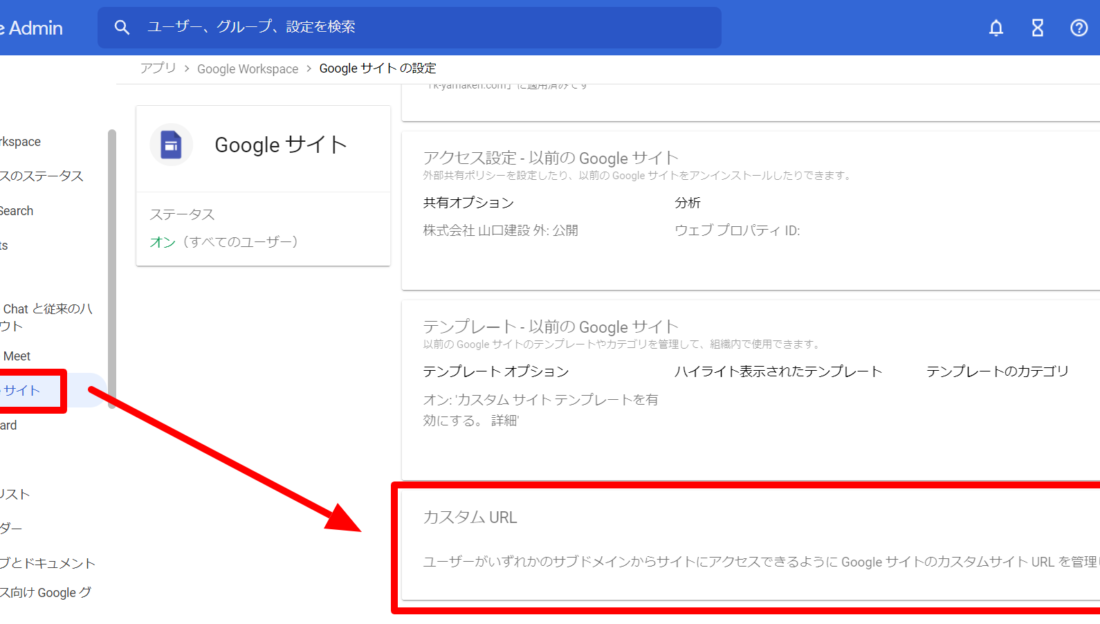
Task: Click the search magnifier icon
Action: coord(122,27)
